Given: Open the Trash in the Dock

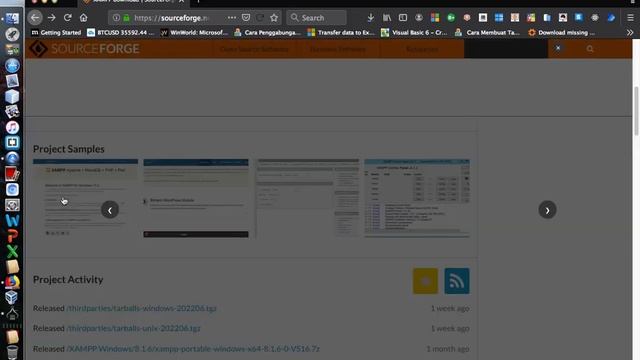Looking at the screenshot, I should (12, 352).
